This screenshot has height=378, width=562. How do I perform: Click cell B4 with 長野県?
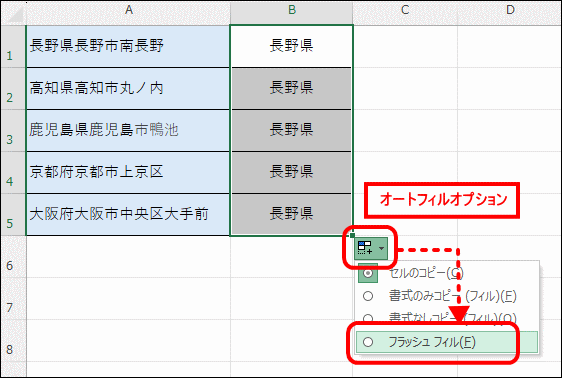pos(291,173)
